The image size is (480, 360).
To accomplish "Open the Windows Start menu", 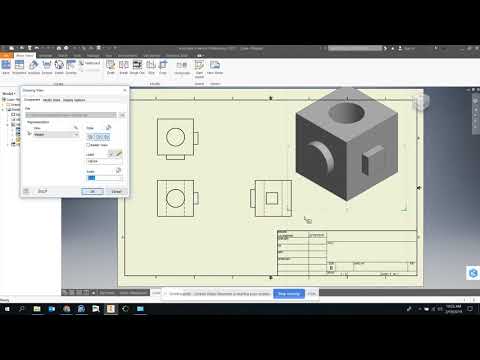I will [x=7, y=309].
